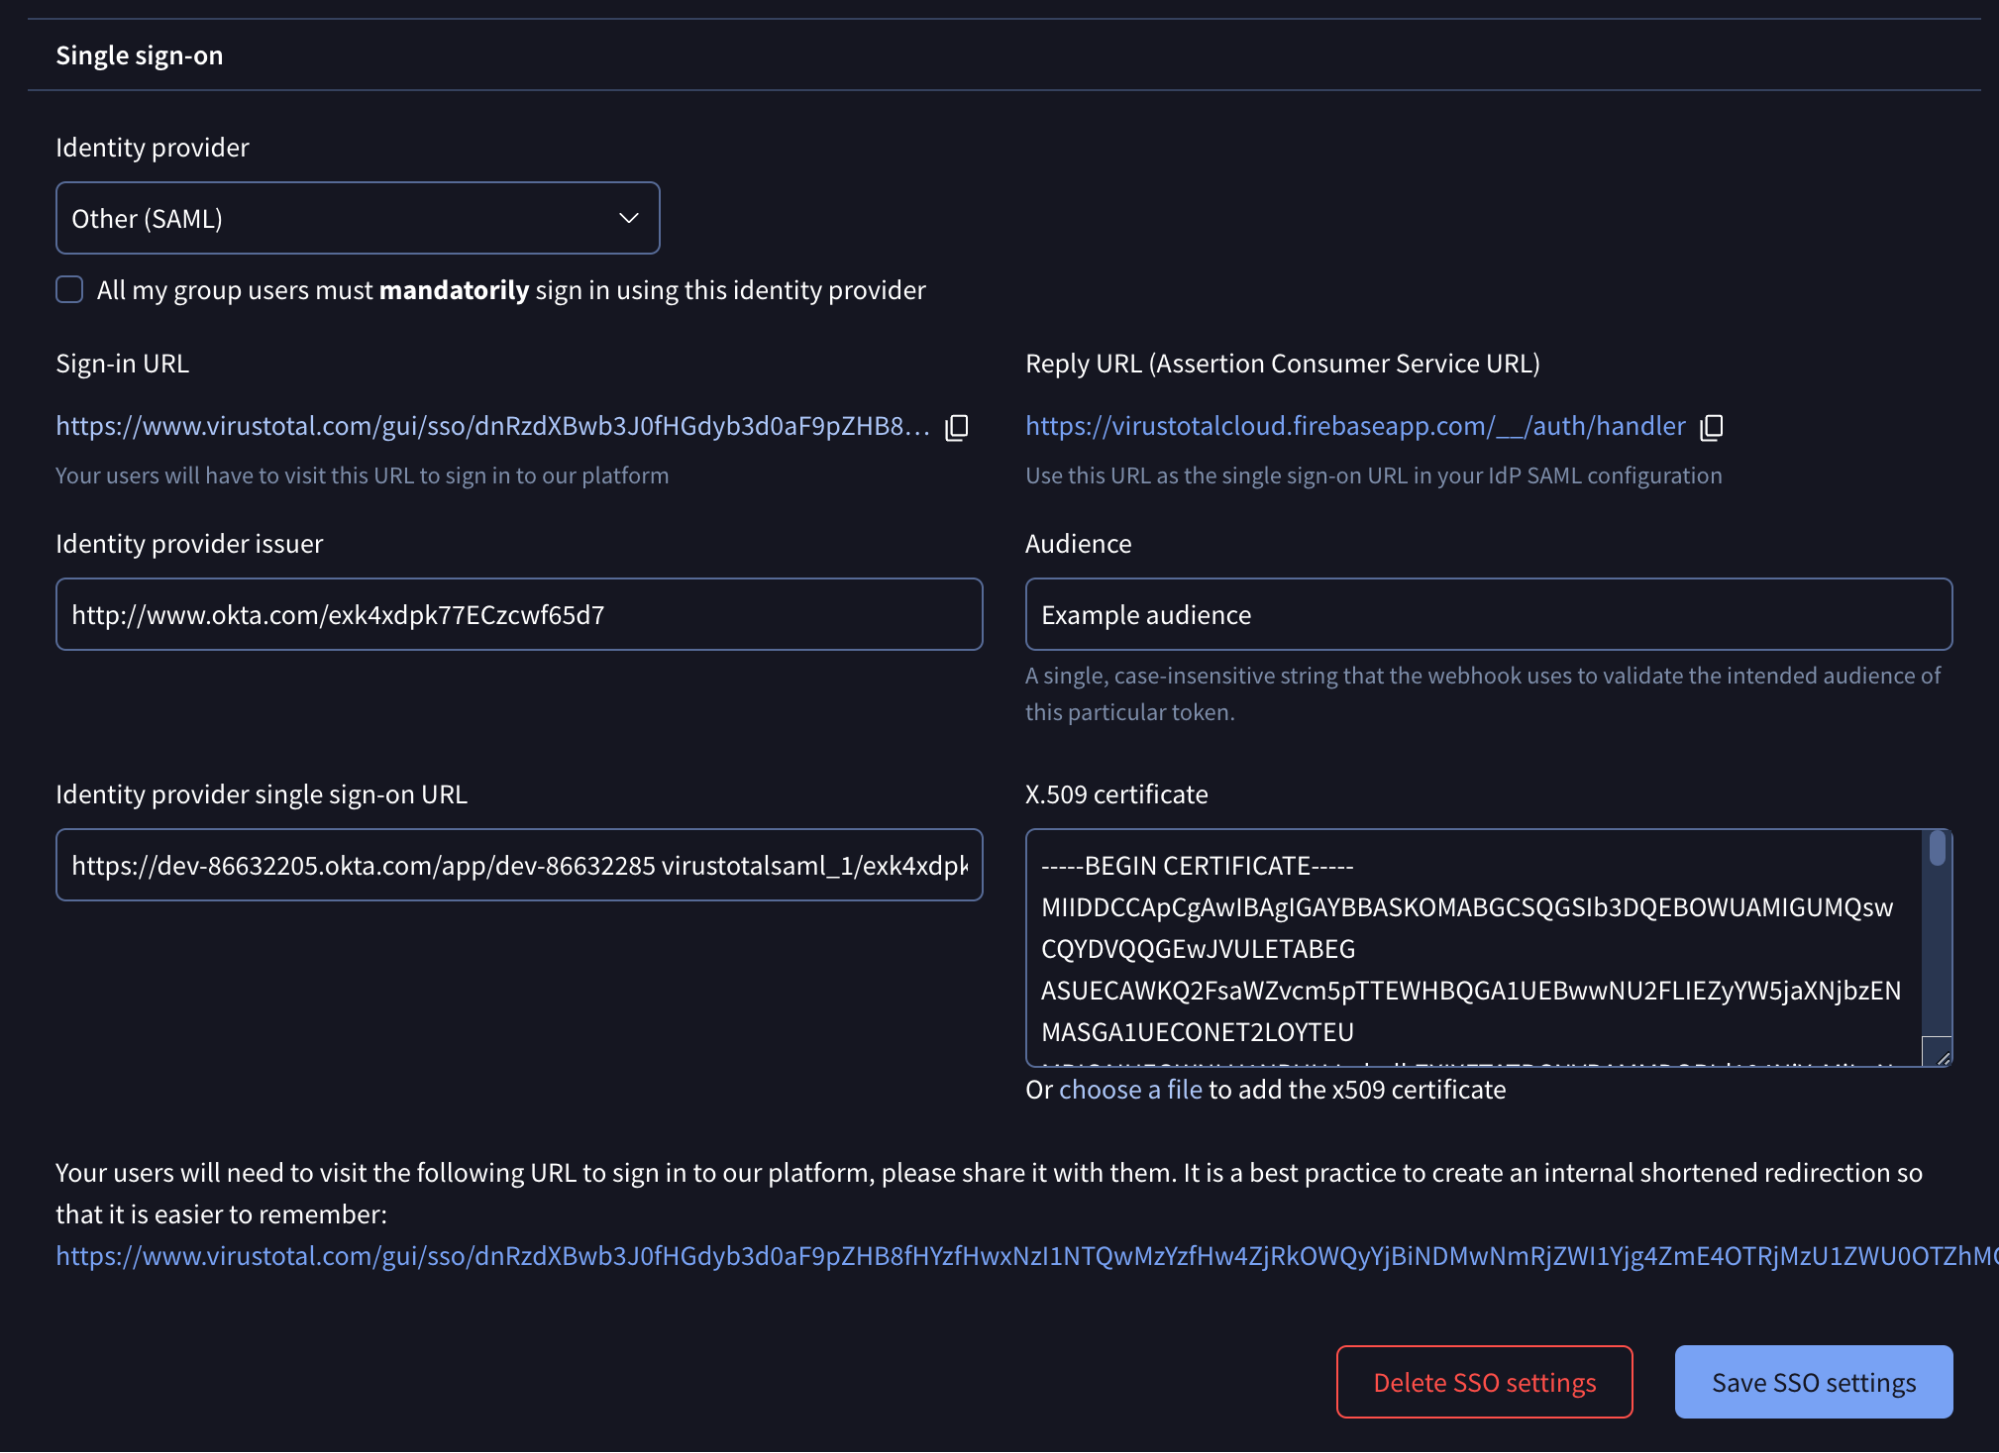The width and height of the screenshot is (1999, 1453).
Task: Click the Audience input field
Action: click(x=1488, y=614)
